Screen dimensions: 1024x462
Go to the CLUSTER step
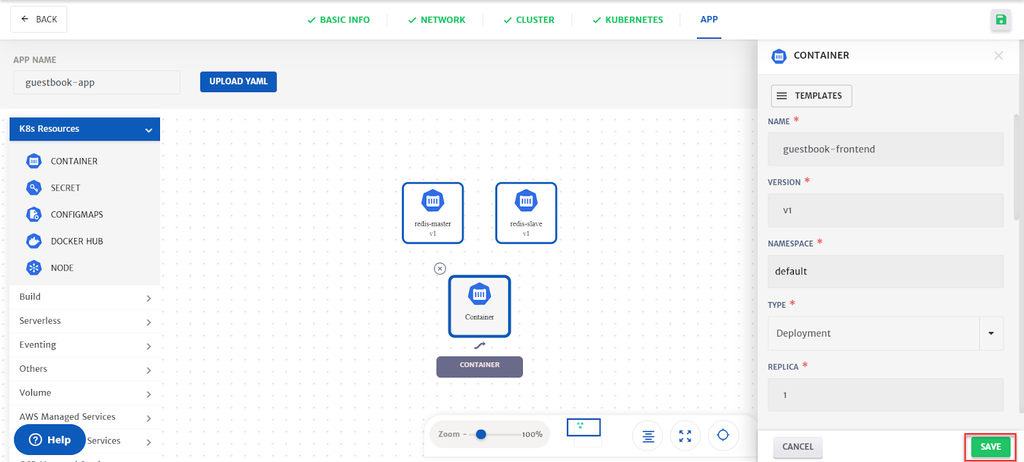[x=529, y=20]
